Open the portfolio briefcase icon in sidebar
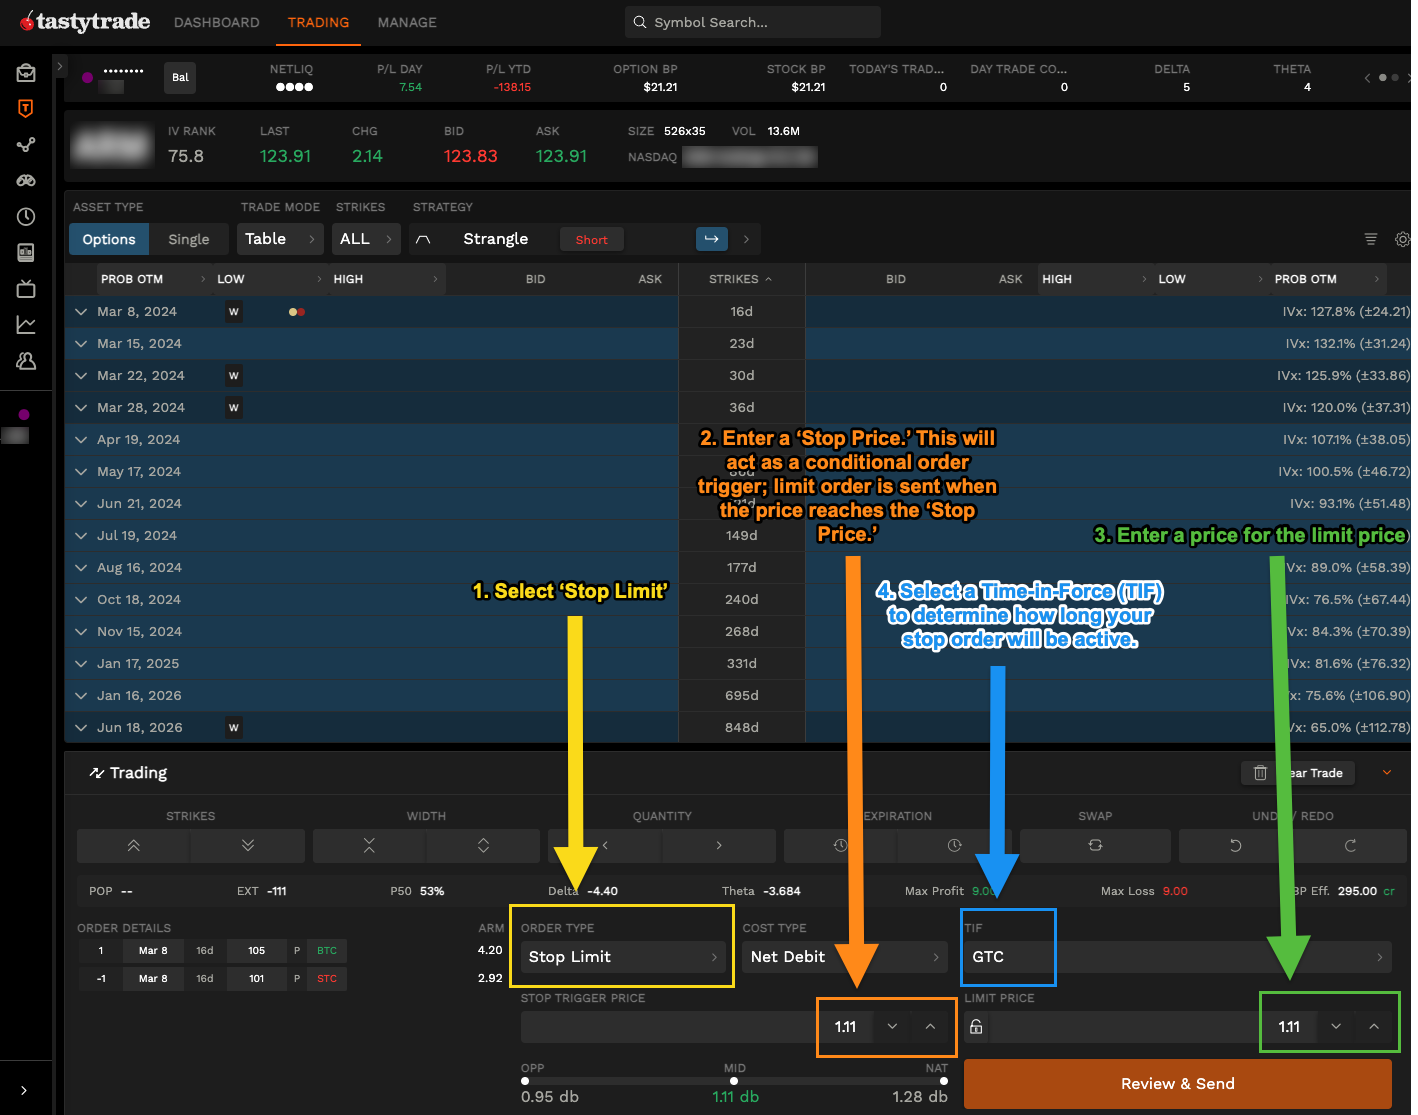 pyautogui.click(x=26, y=72)
